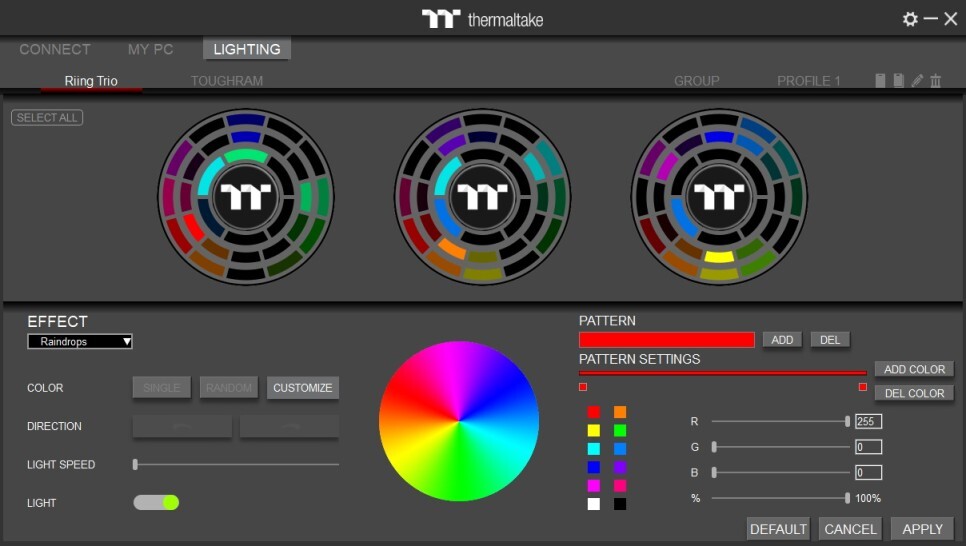Open the Raindrops effect dropdown
Viewport: 966px width, 546px height.
pyautogui.click(x=80, y=341)
